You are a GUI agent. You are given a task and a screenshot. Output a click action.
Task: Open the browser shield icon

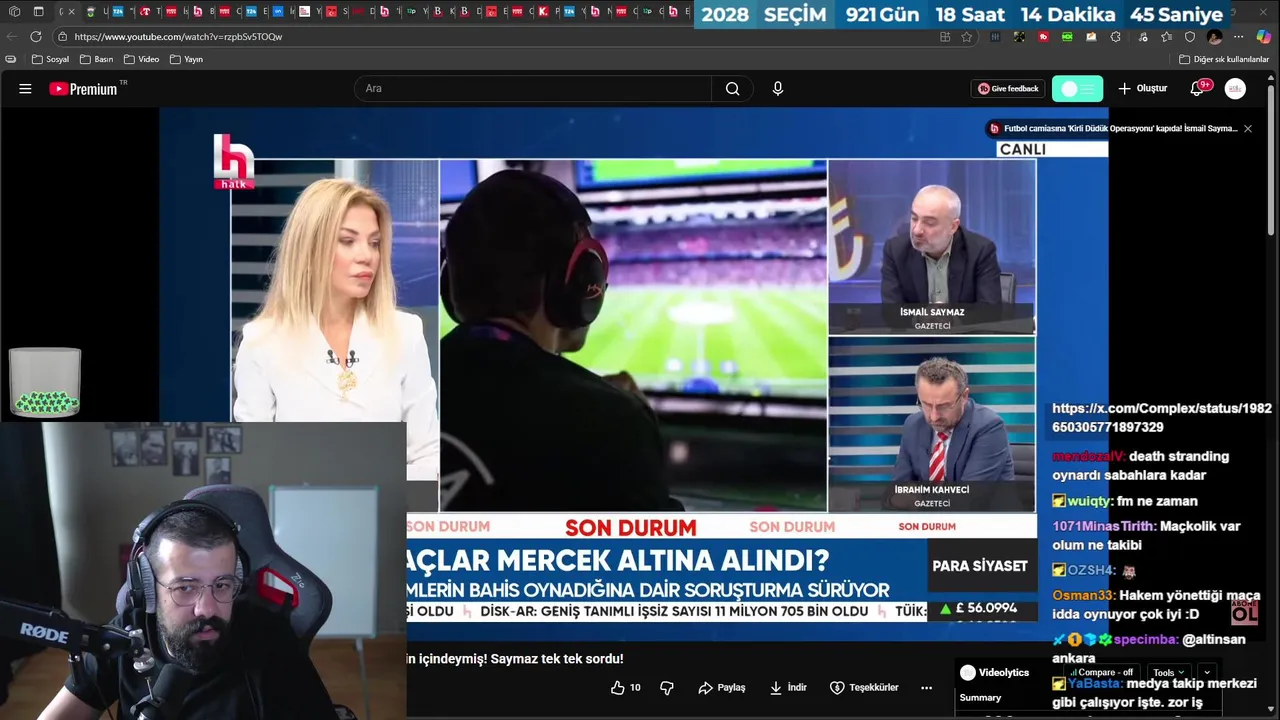(x=1190, y=37)
